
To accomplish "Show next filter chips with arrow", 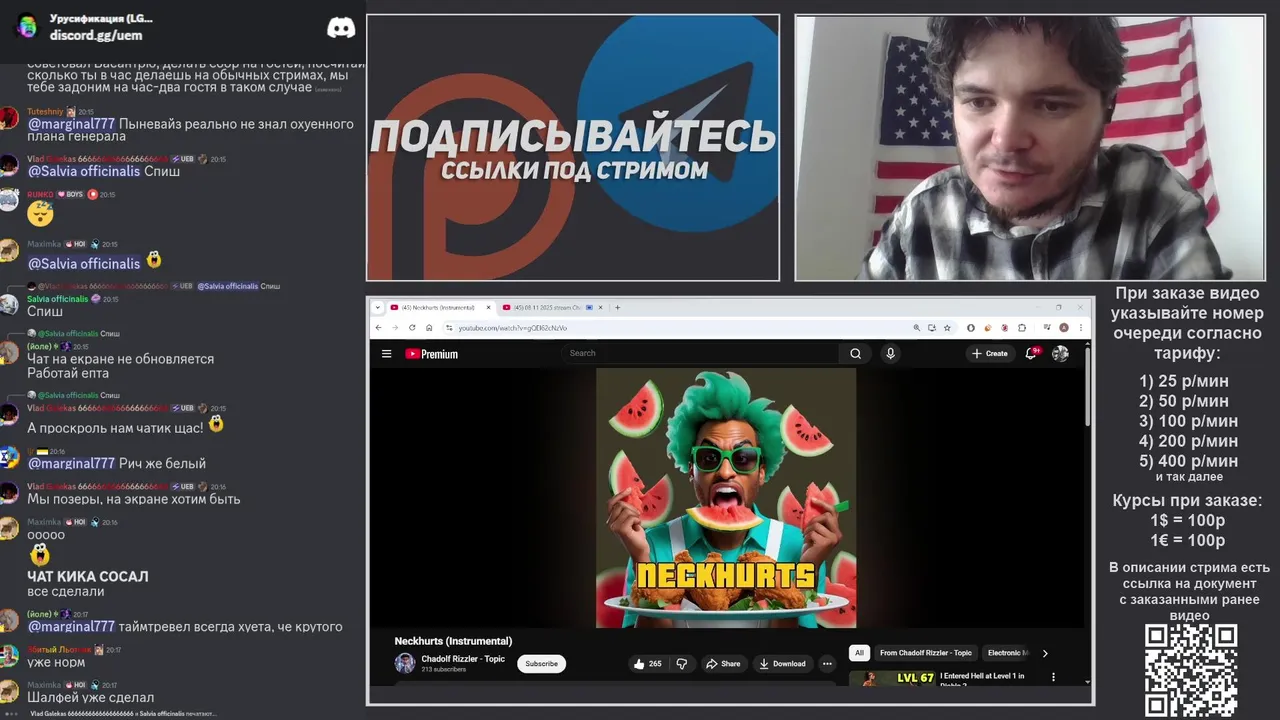I will click(x=1045, y=653).
